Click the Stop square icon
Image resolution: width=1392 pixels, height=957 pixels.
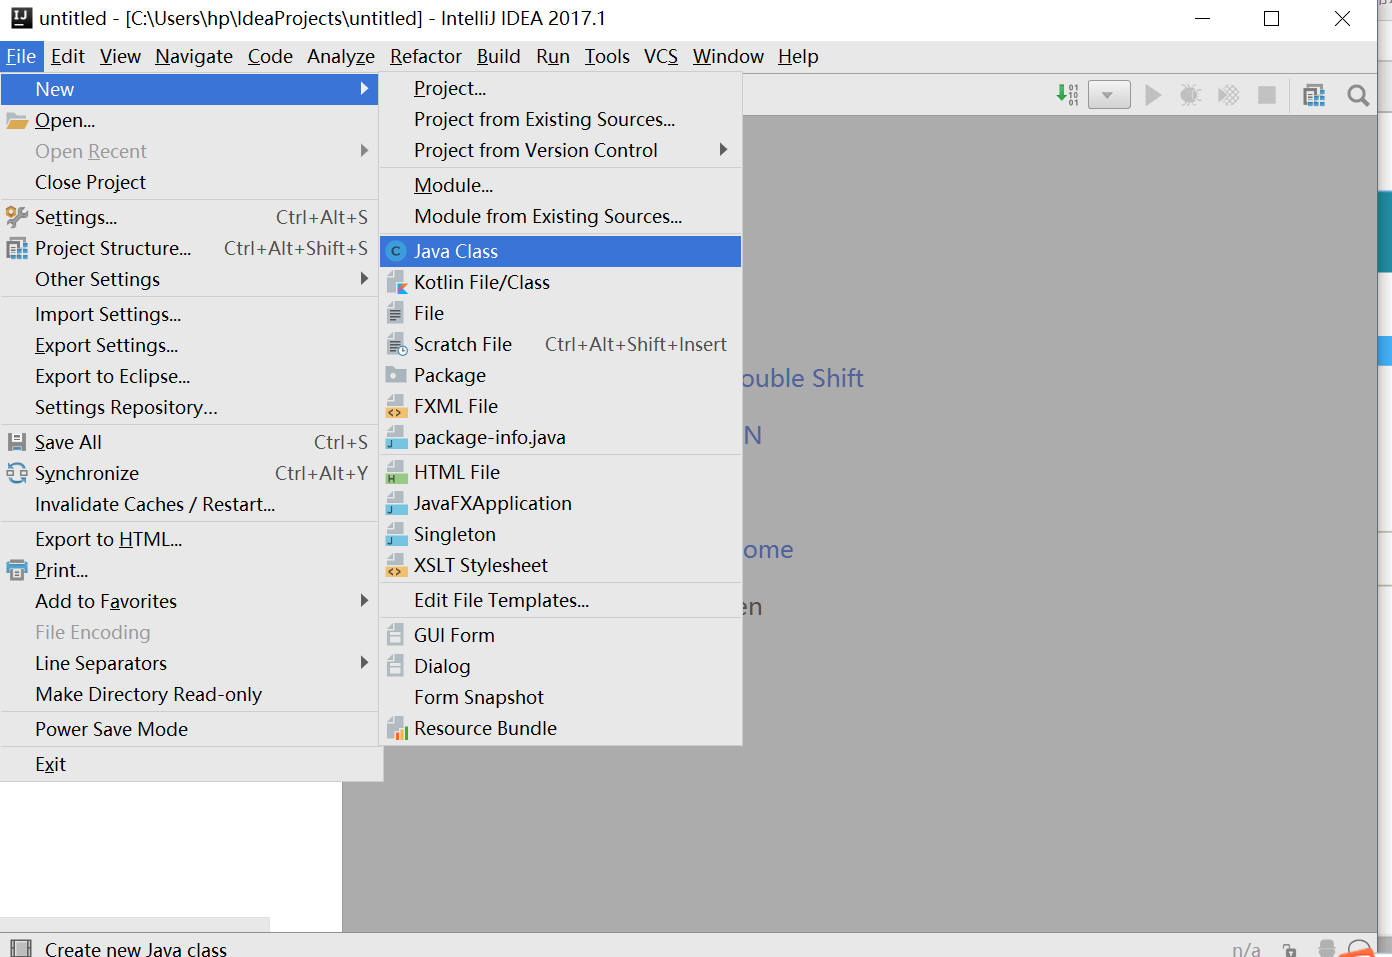pos(1266,95)
